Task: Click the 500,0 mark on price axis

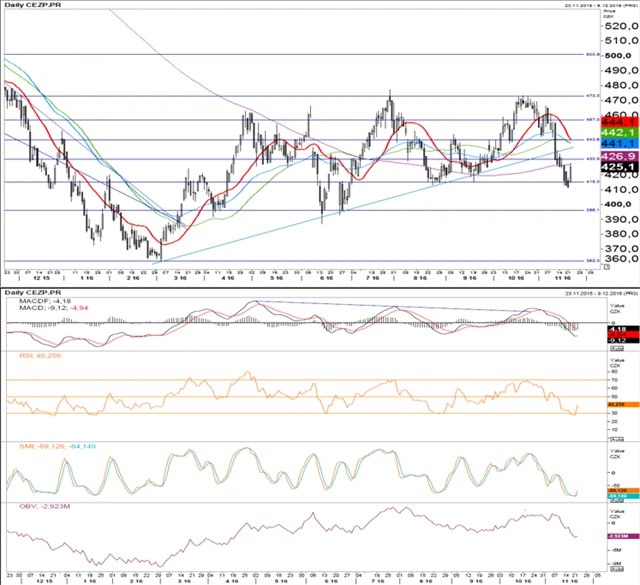Action: pyautogui.click(x=615, y=56)
